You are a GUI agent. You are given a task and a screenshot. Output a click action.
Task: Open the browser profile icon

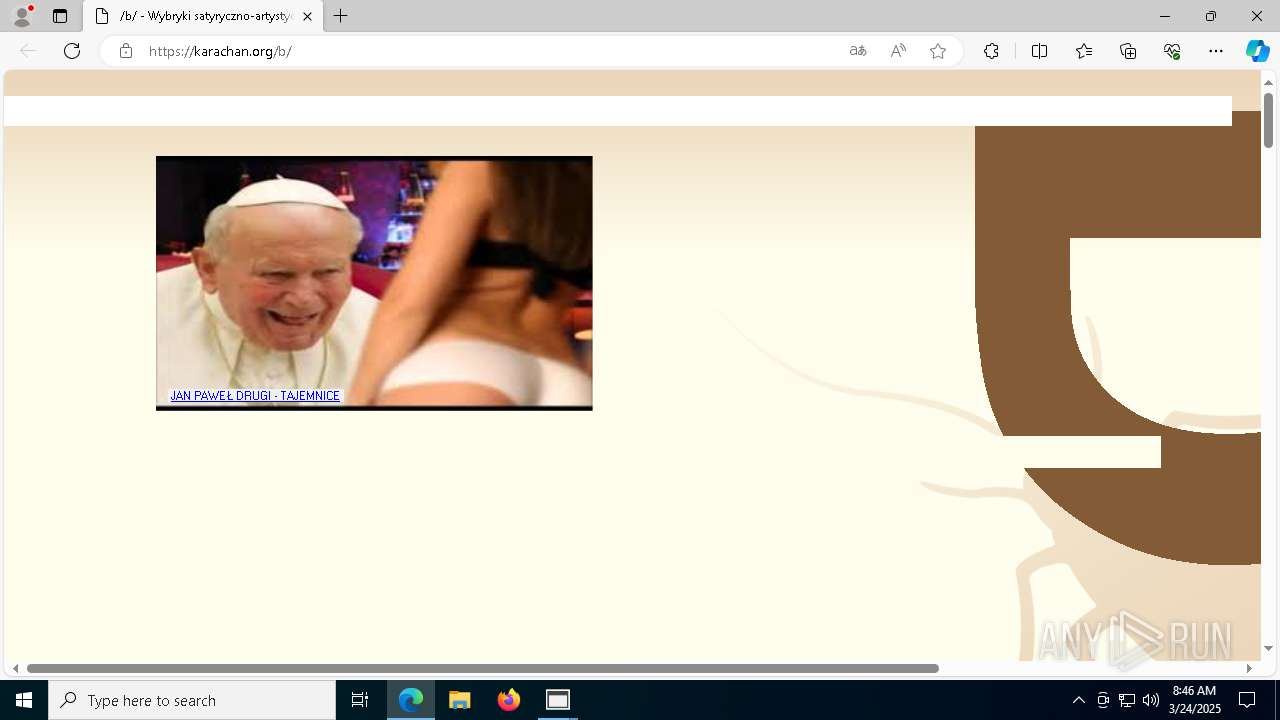22,16
